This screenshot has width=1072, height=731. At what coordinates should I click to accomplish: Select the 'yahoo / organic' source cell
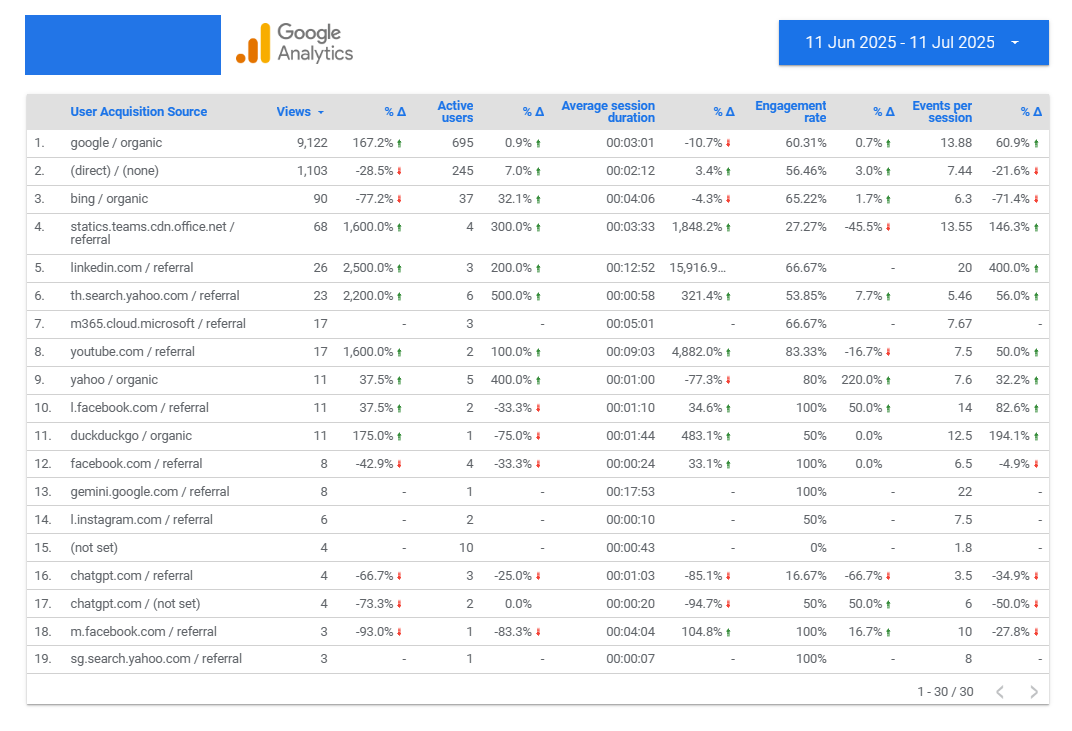tap(114, 380)
